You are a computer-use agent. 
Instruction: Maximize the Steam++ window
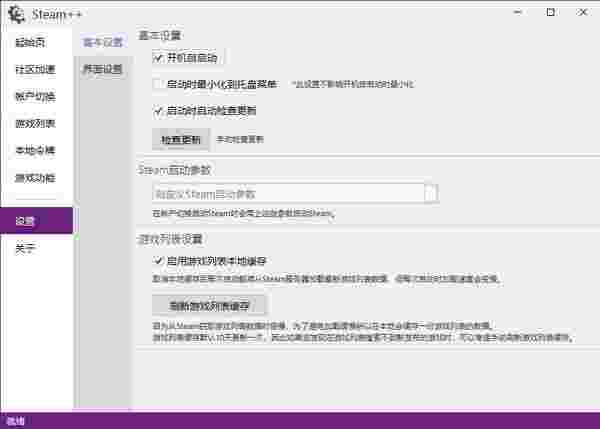550,12
